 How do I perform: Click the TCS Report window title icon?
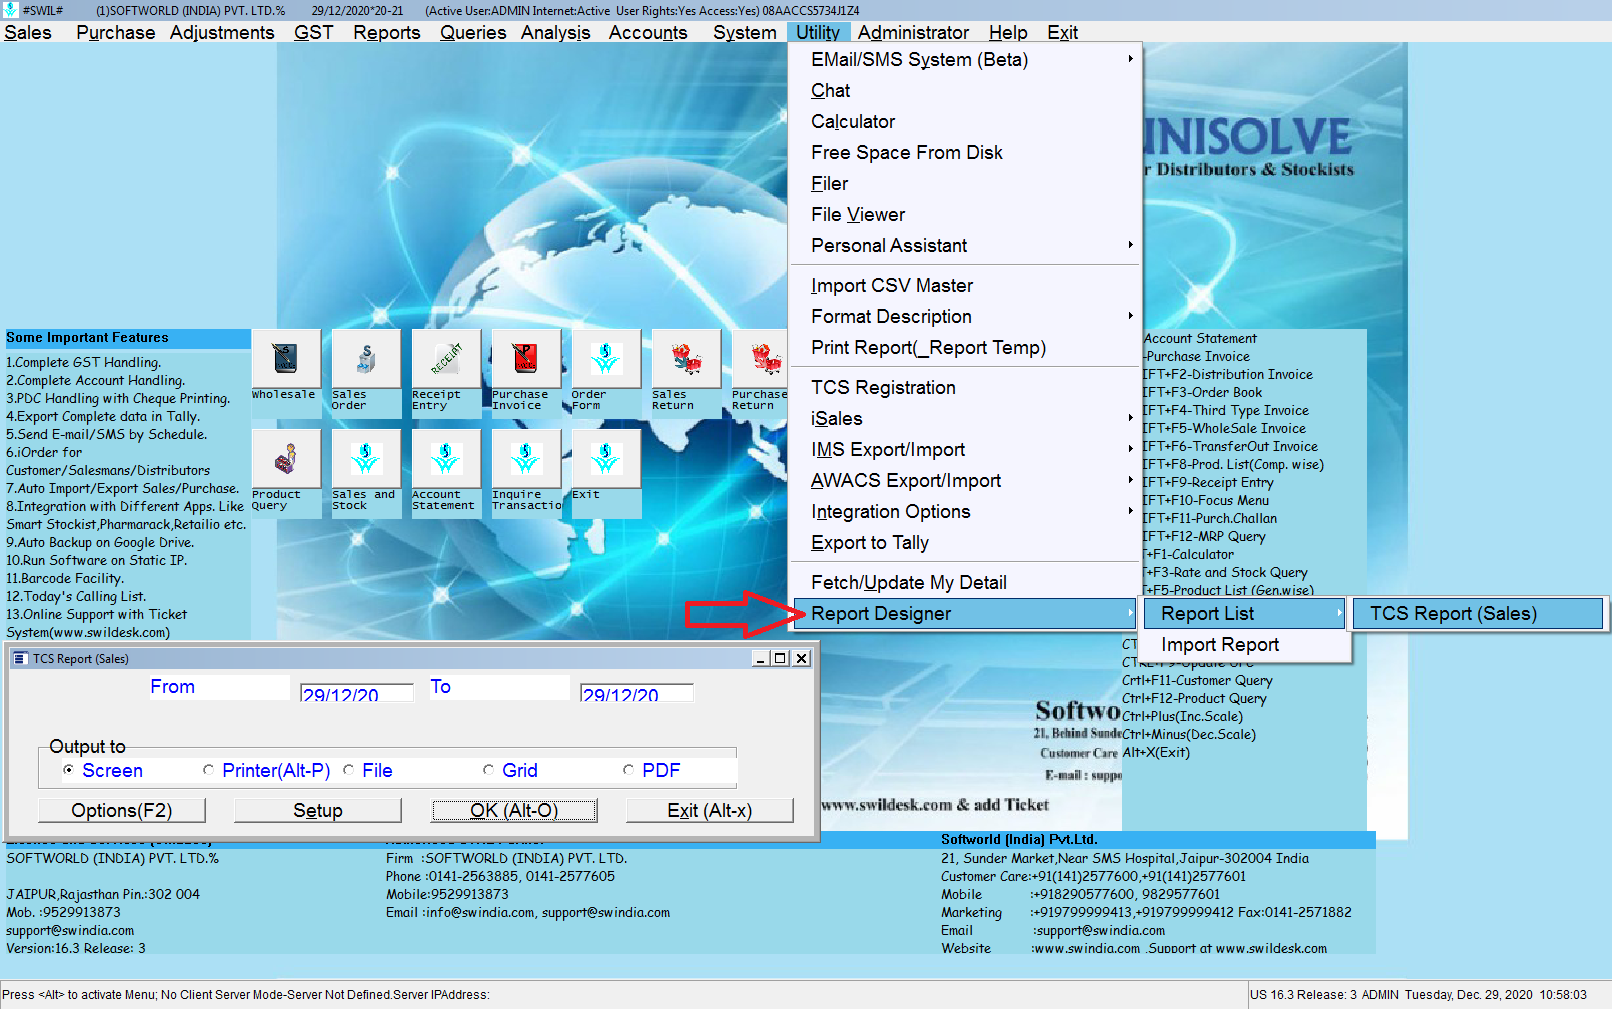(x=20, y=658)
